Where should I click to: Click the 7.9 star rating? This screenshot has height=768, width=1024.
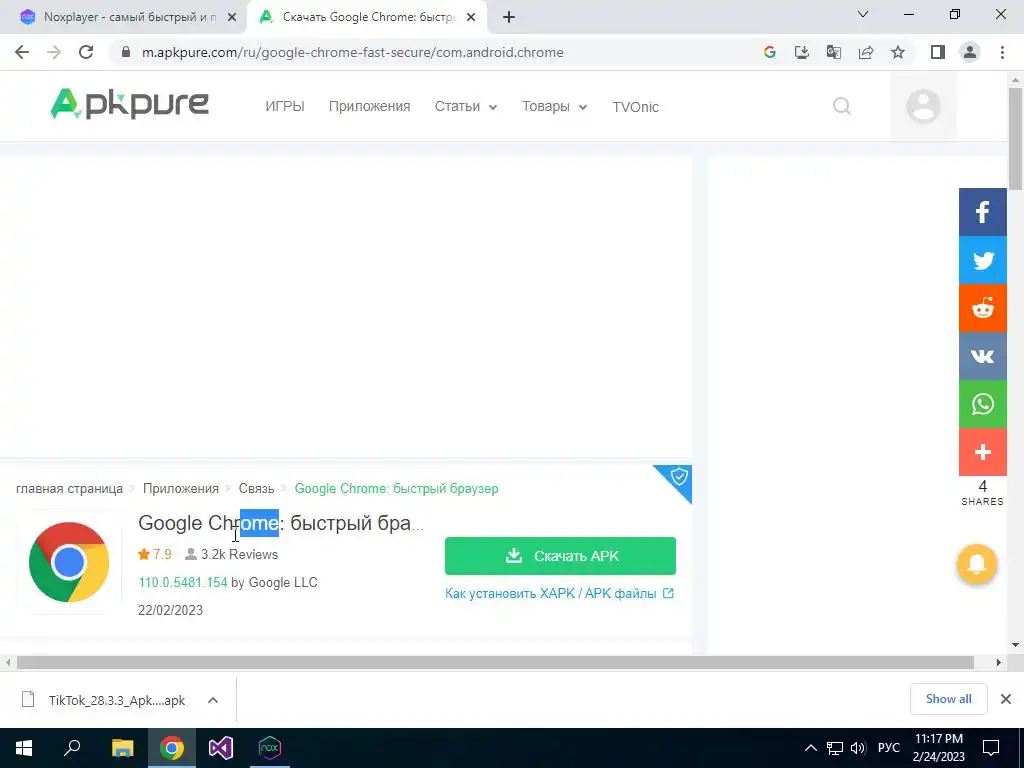tap(154, 554)
